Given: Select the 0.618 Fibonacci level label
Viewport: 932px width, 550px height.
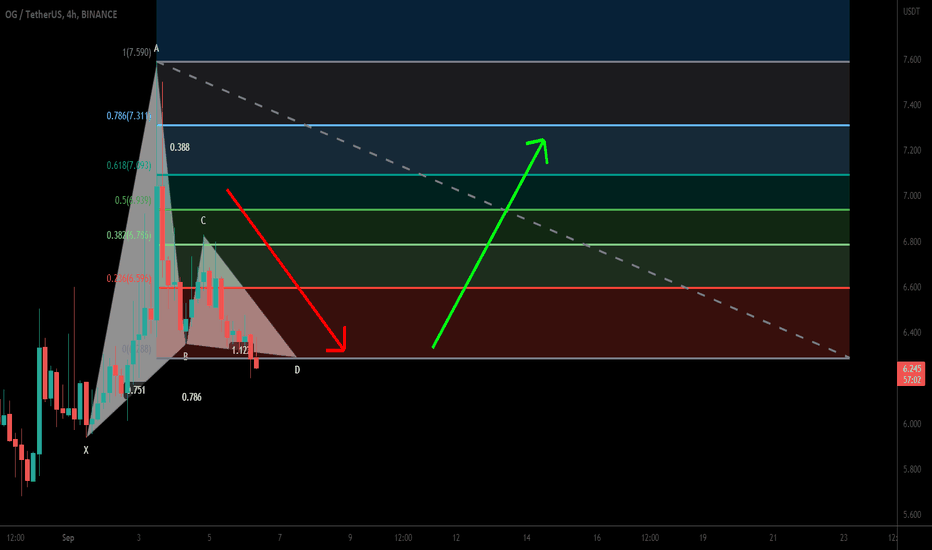Looking at the screenshot, I should (129, 165).
